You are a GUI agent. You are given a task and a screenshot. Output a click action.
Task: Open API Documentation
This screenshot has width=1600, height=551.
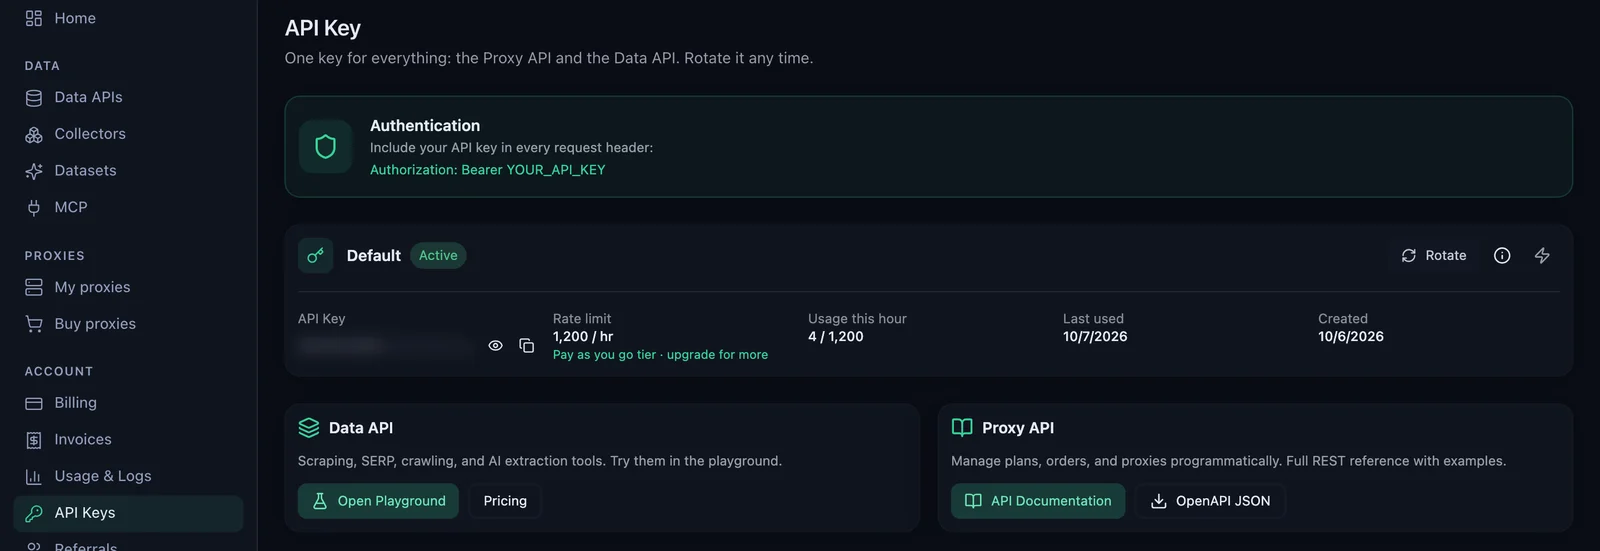click(1038, 501)
